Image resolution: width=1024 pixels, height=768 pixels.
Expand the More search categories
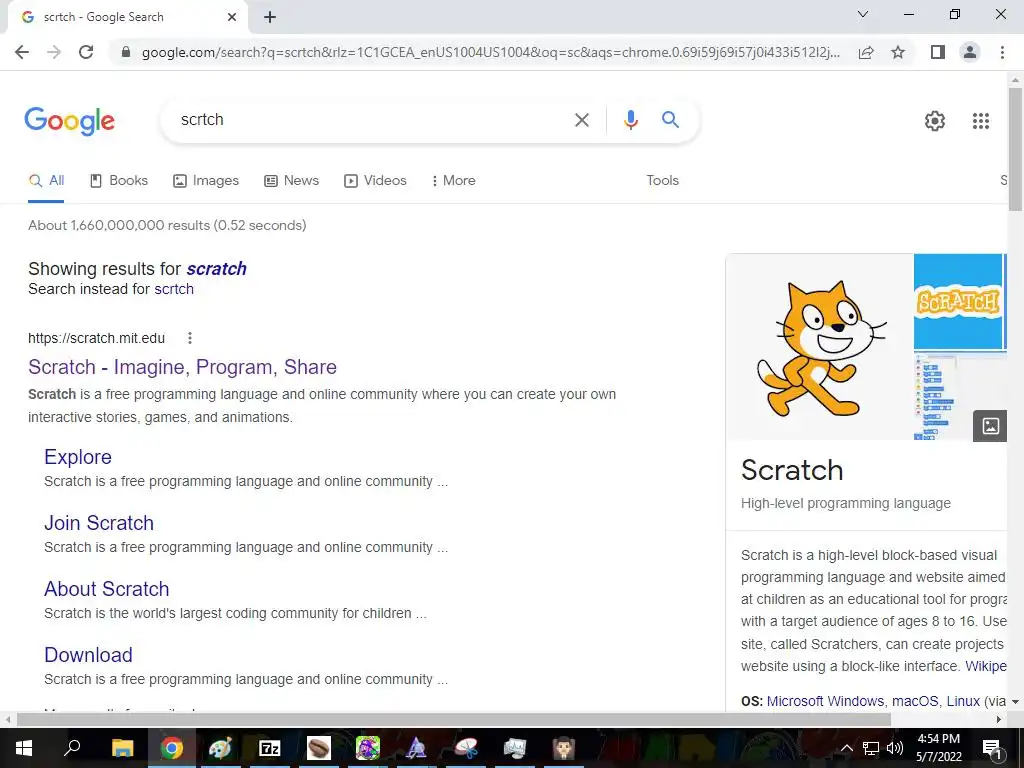[453, 181]
